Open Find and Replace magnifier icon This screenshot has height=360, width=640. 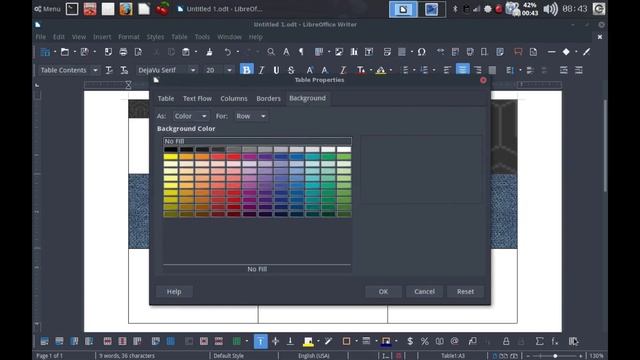271,52
